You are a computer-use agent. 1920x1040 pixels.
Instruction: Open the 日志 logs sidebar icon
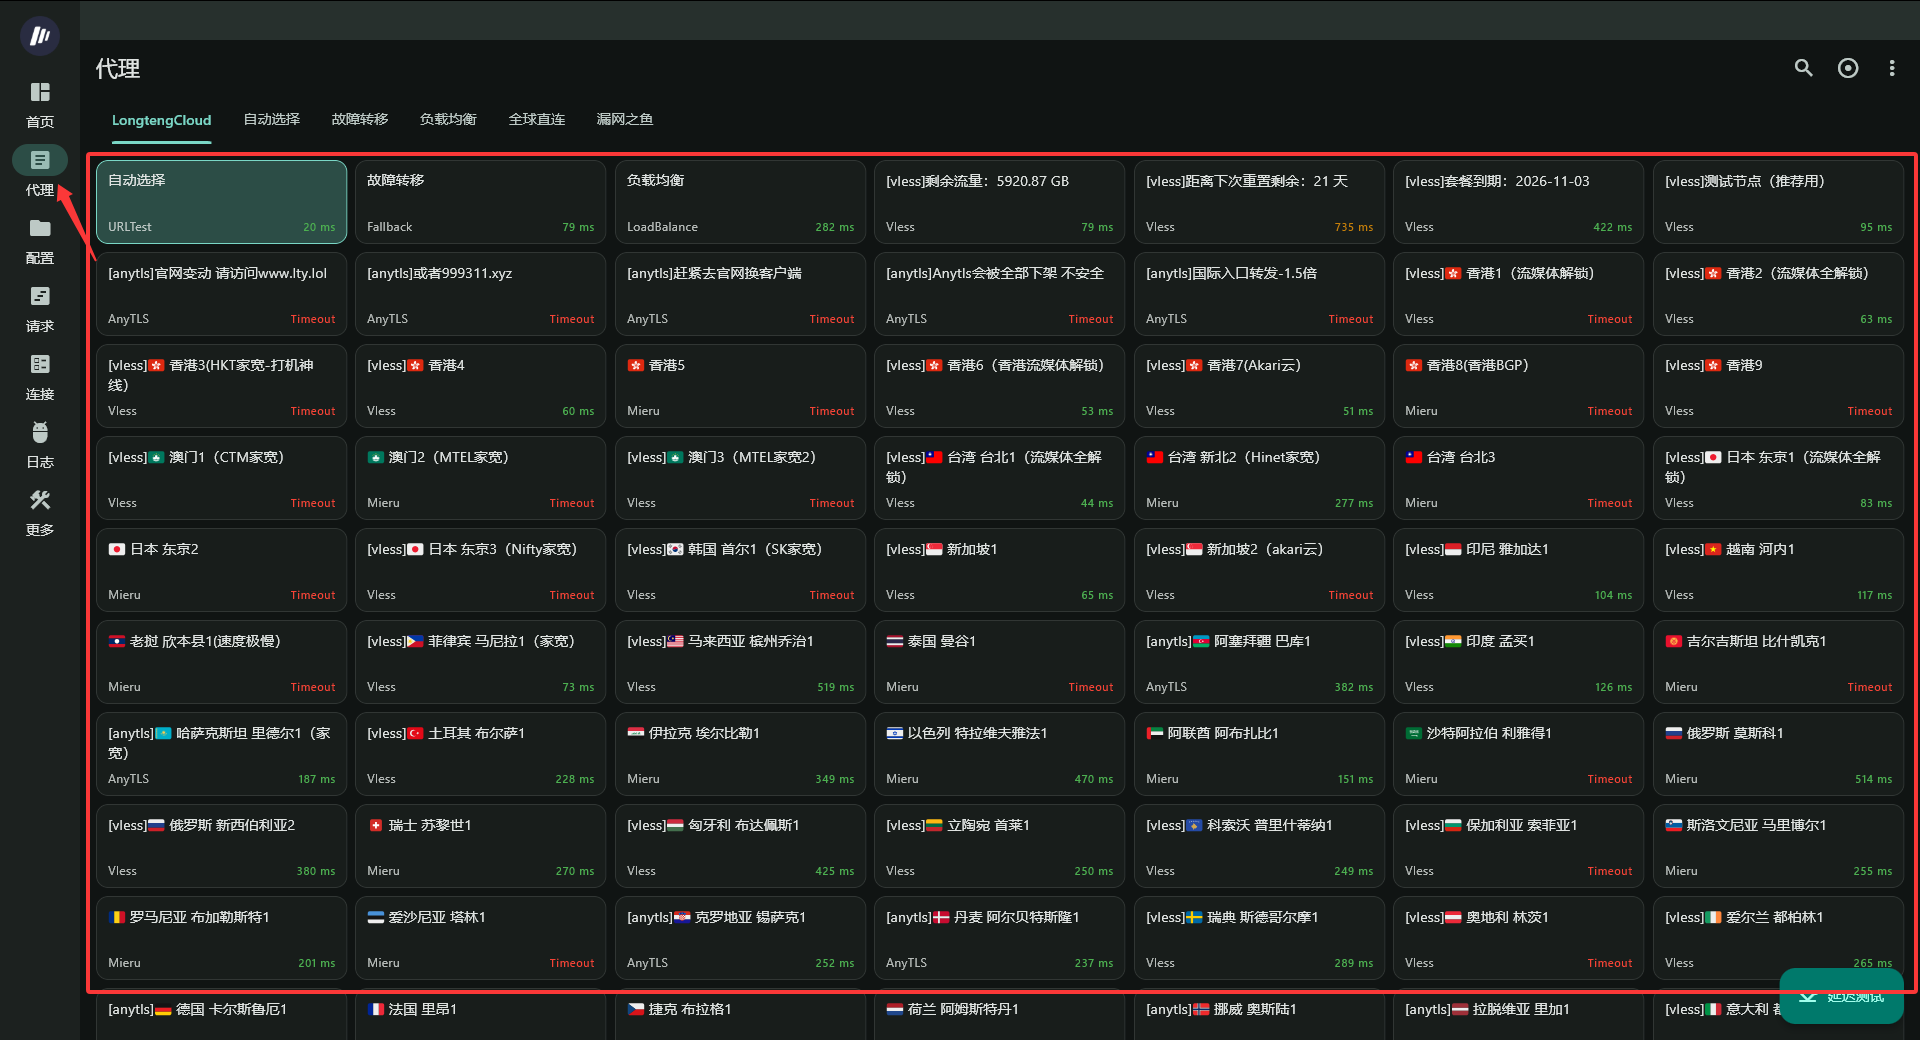coord(40,433)
